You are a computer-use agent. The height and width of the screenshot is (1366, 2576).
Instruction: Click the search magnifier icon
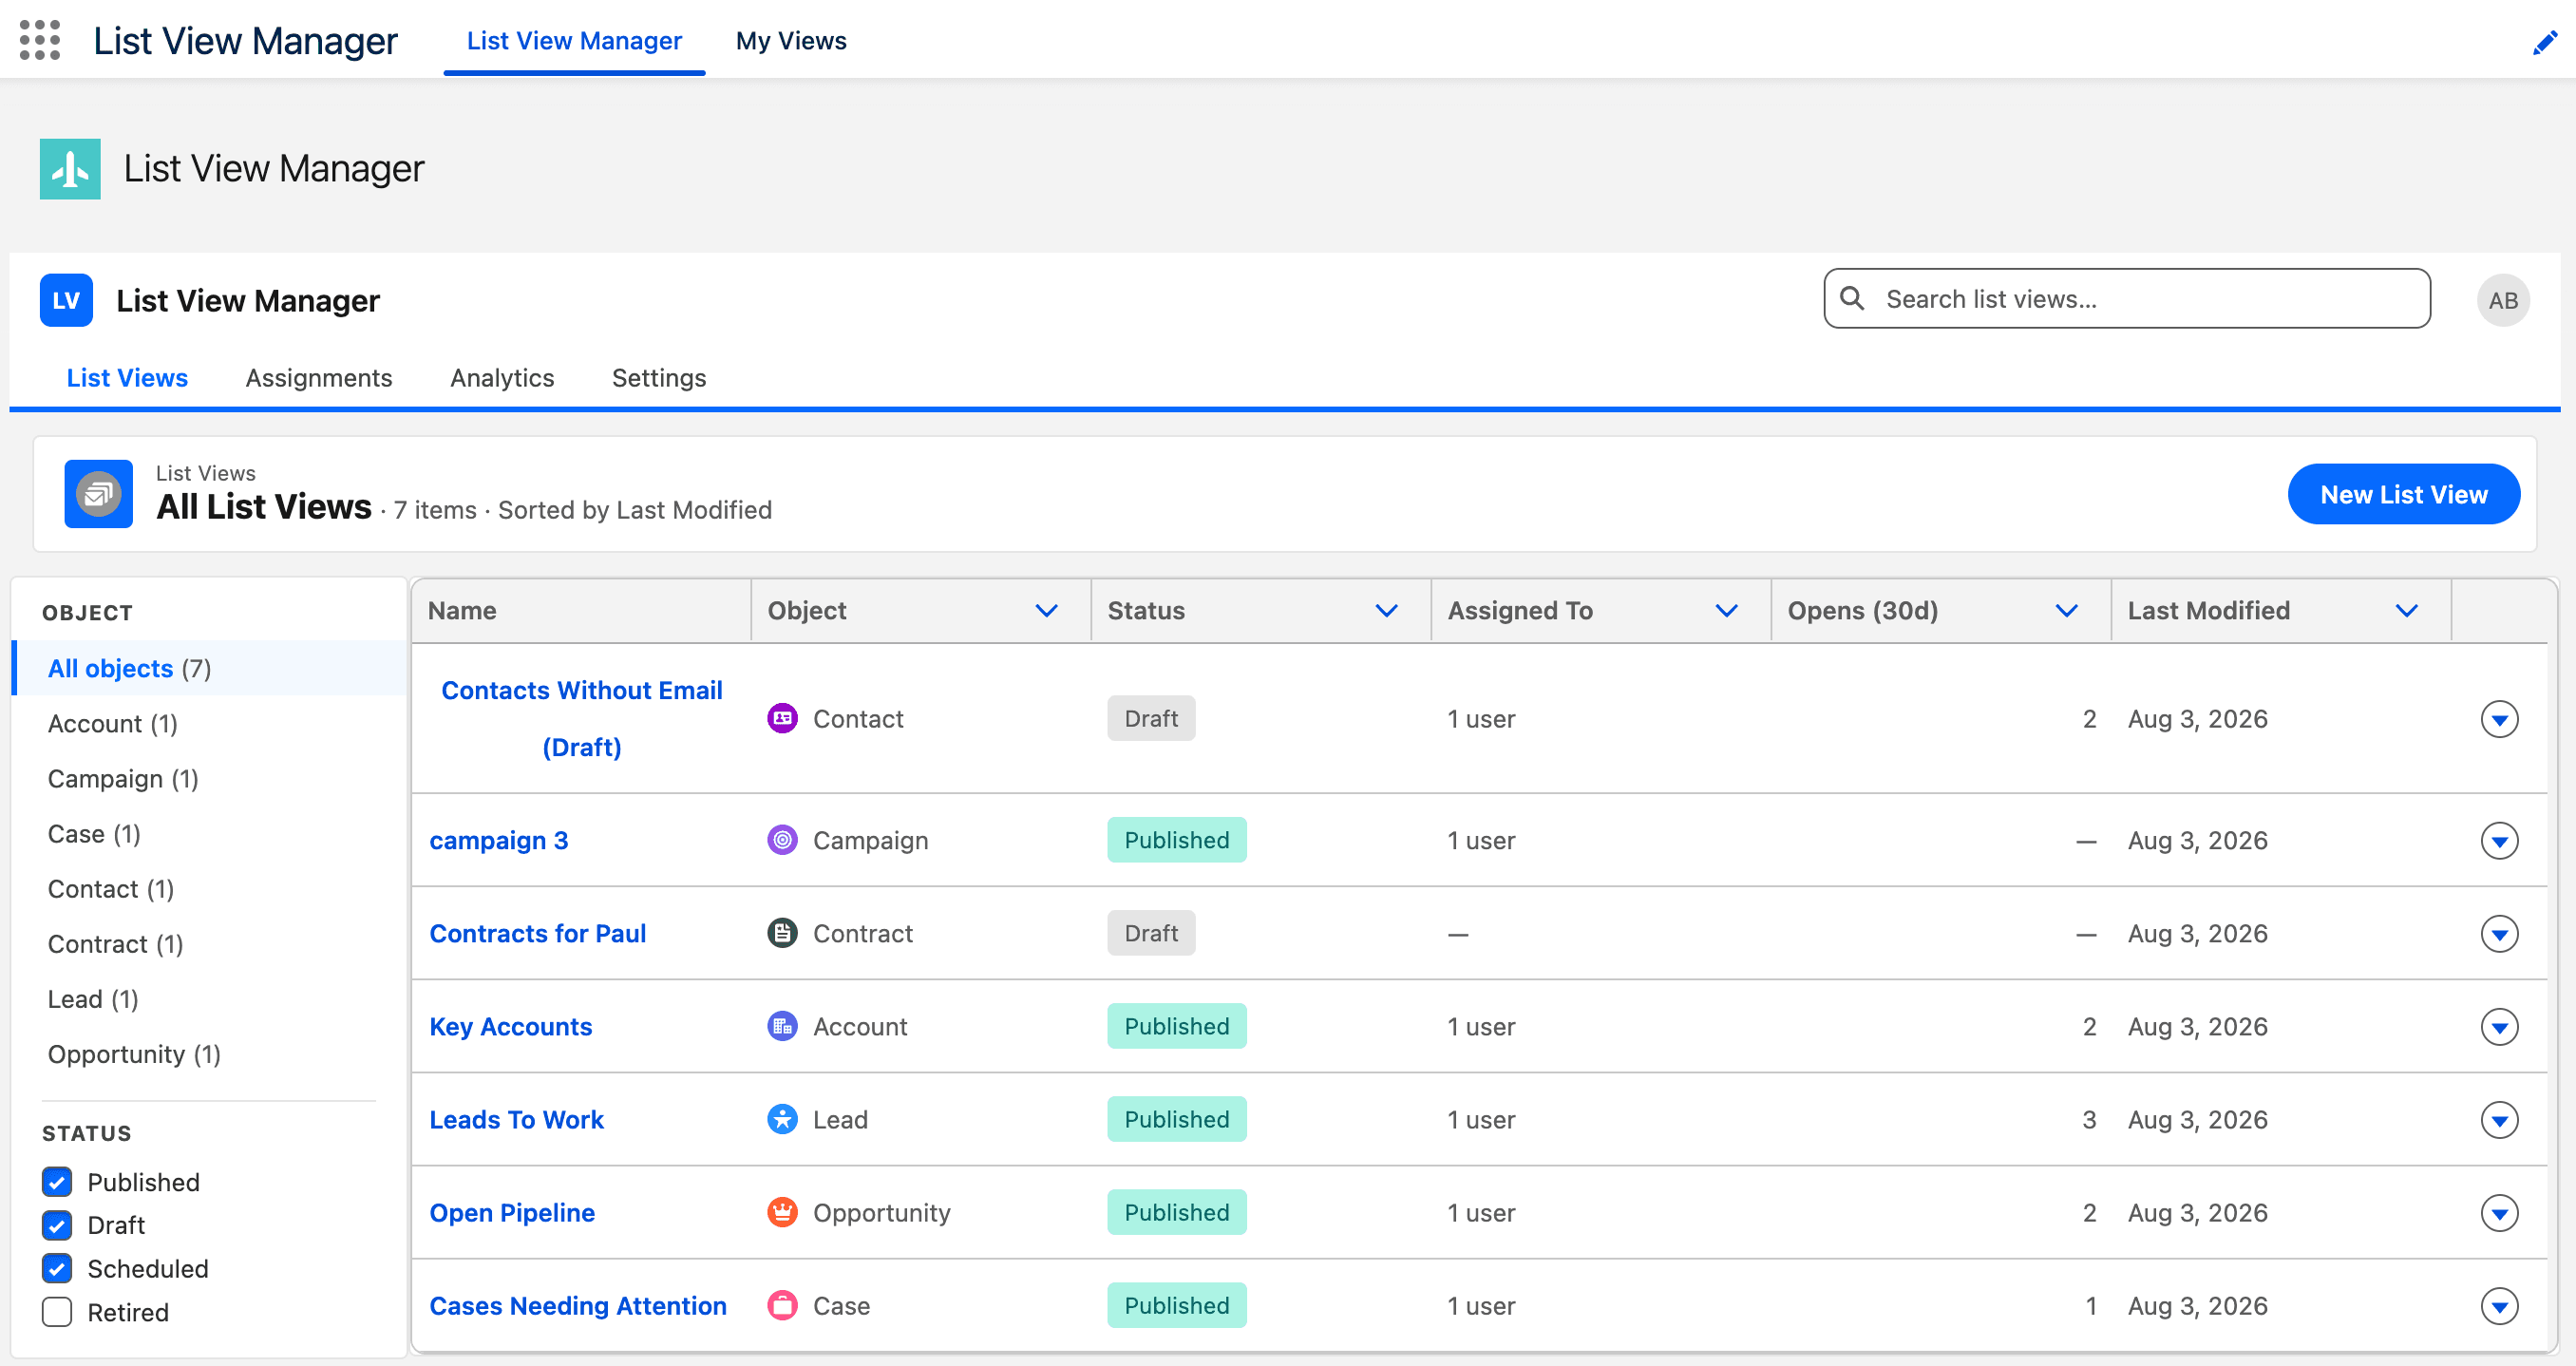pos(1852,298)
